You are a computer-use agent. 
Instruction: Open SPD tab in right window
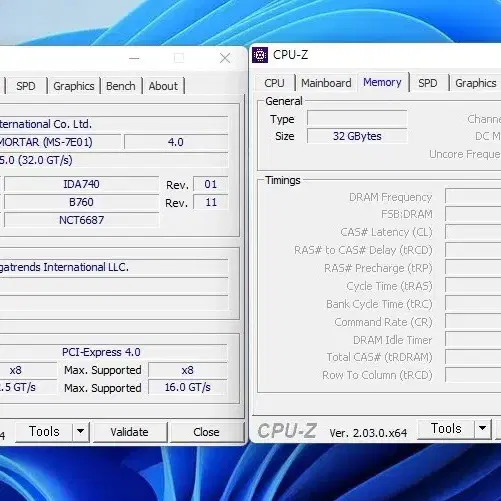pos(428,83)
